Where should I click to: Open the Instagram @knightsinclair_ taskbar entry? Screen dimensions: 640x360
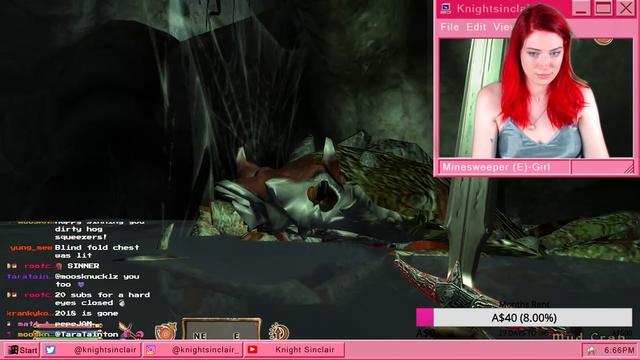point(193,350)
